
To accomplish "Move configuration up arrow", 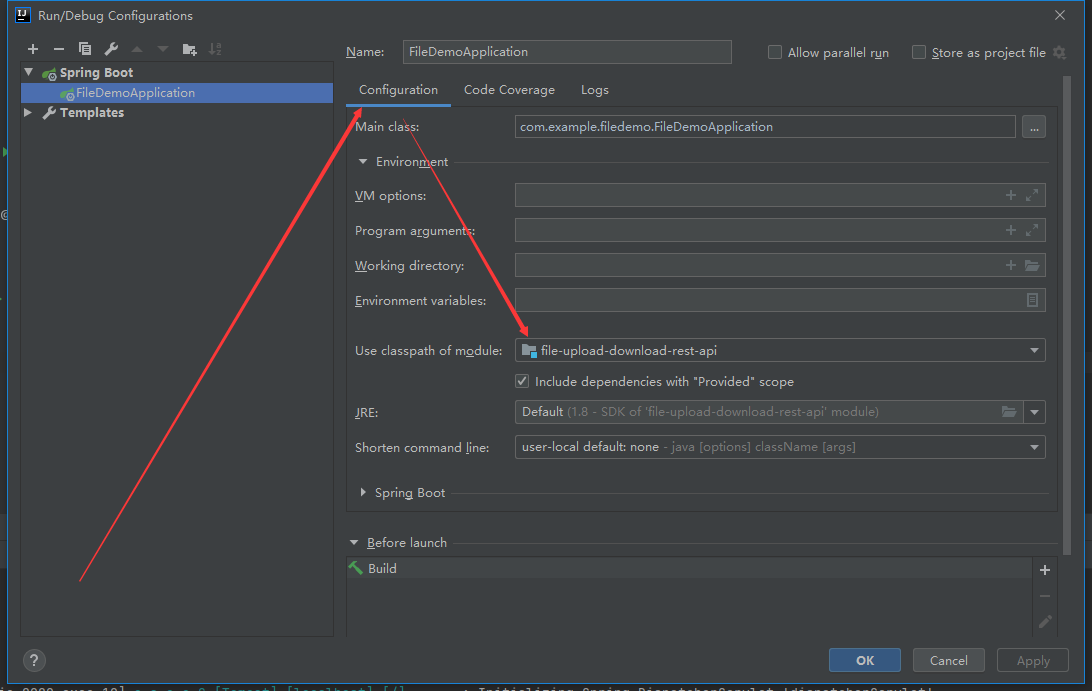I will pyautogui.click(x=137, y=49).
